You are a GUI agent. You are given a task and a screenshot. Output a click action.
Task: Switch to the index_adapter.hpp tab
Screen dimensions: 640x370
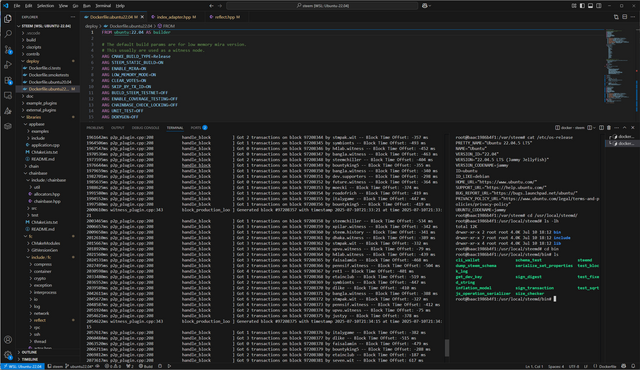coord(173,17)
